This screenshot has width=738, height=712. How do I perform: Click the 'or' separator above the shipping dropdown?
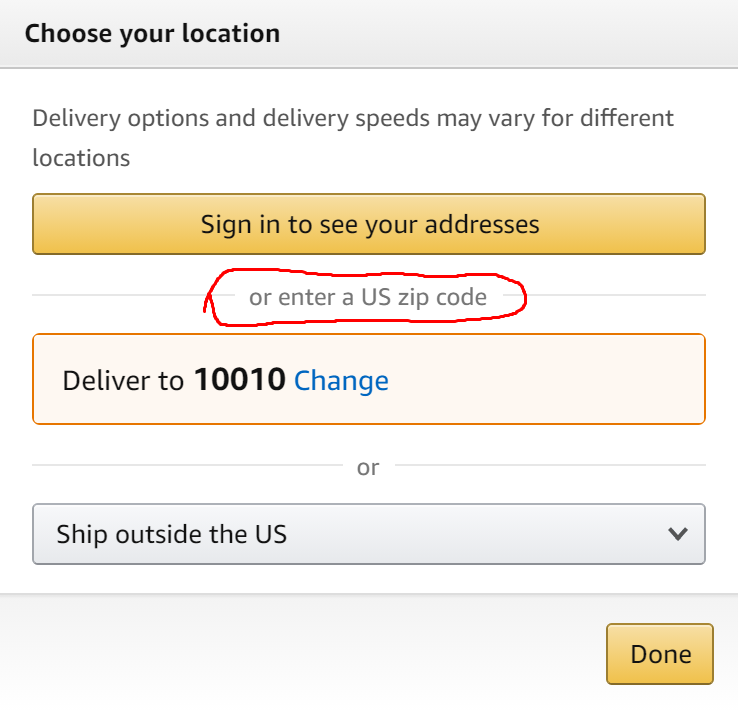pos(368,467)
